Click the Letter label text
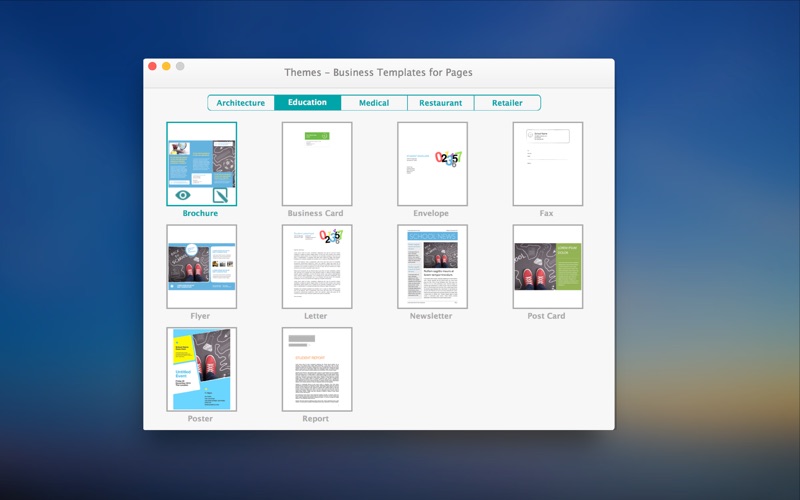 (x=315, y=316)
